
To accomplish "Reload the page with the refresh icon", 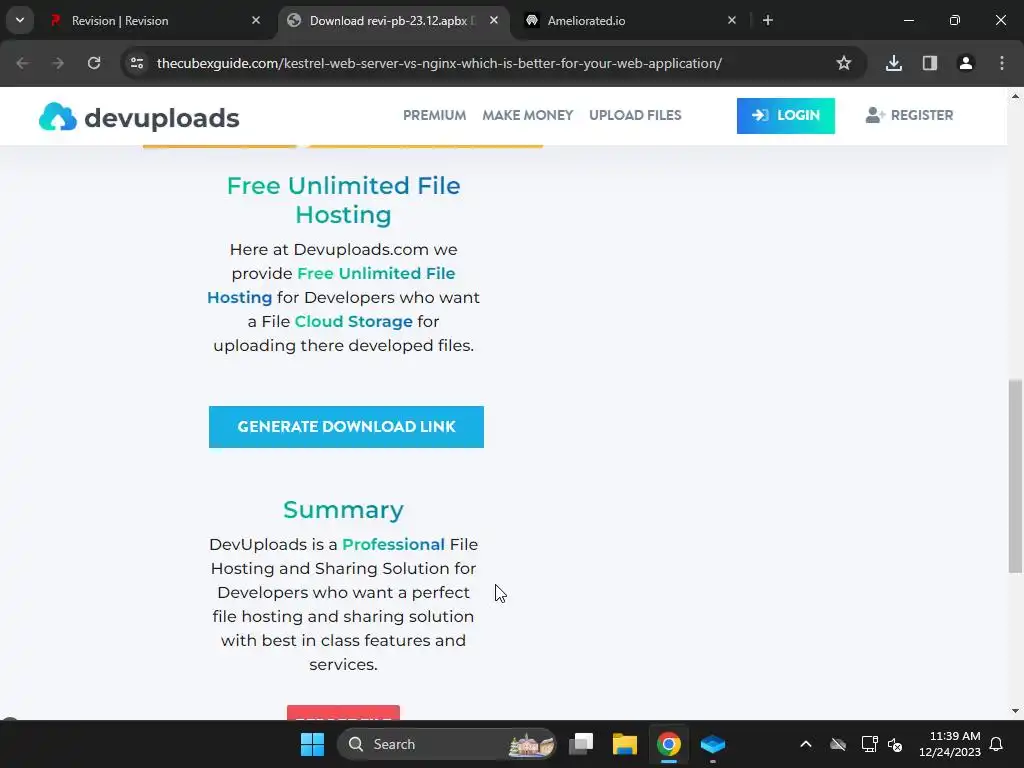I will point(94,63).
